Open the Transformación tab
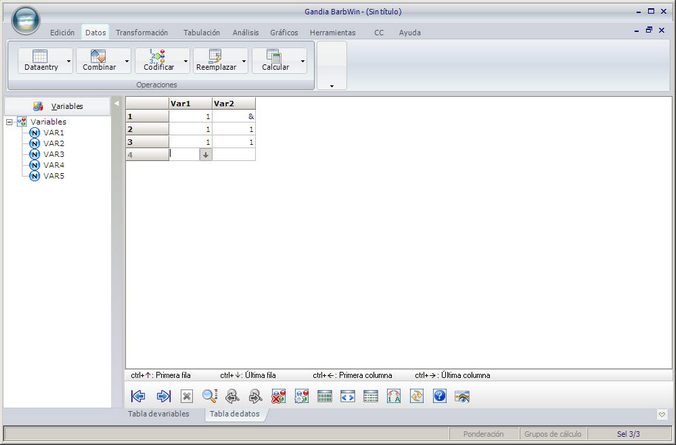This screenshot has width=676, height=445. click(x=142, y=33)
